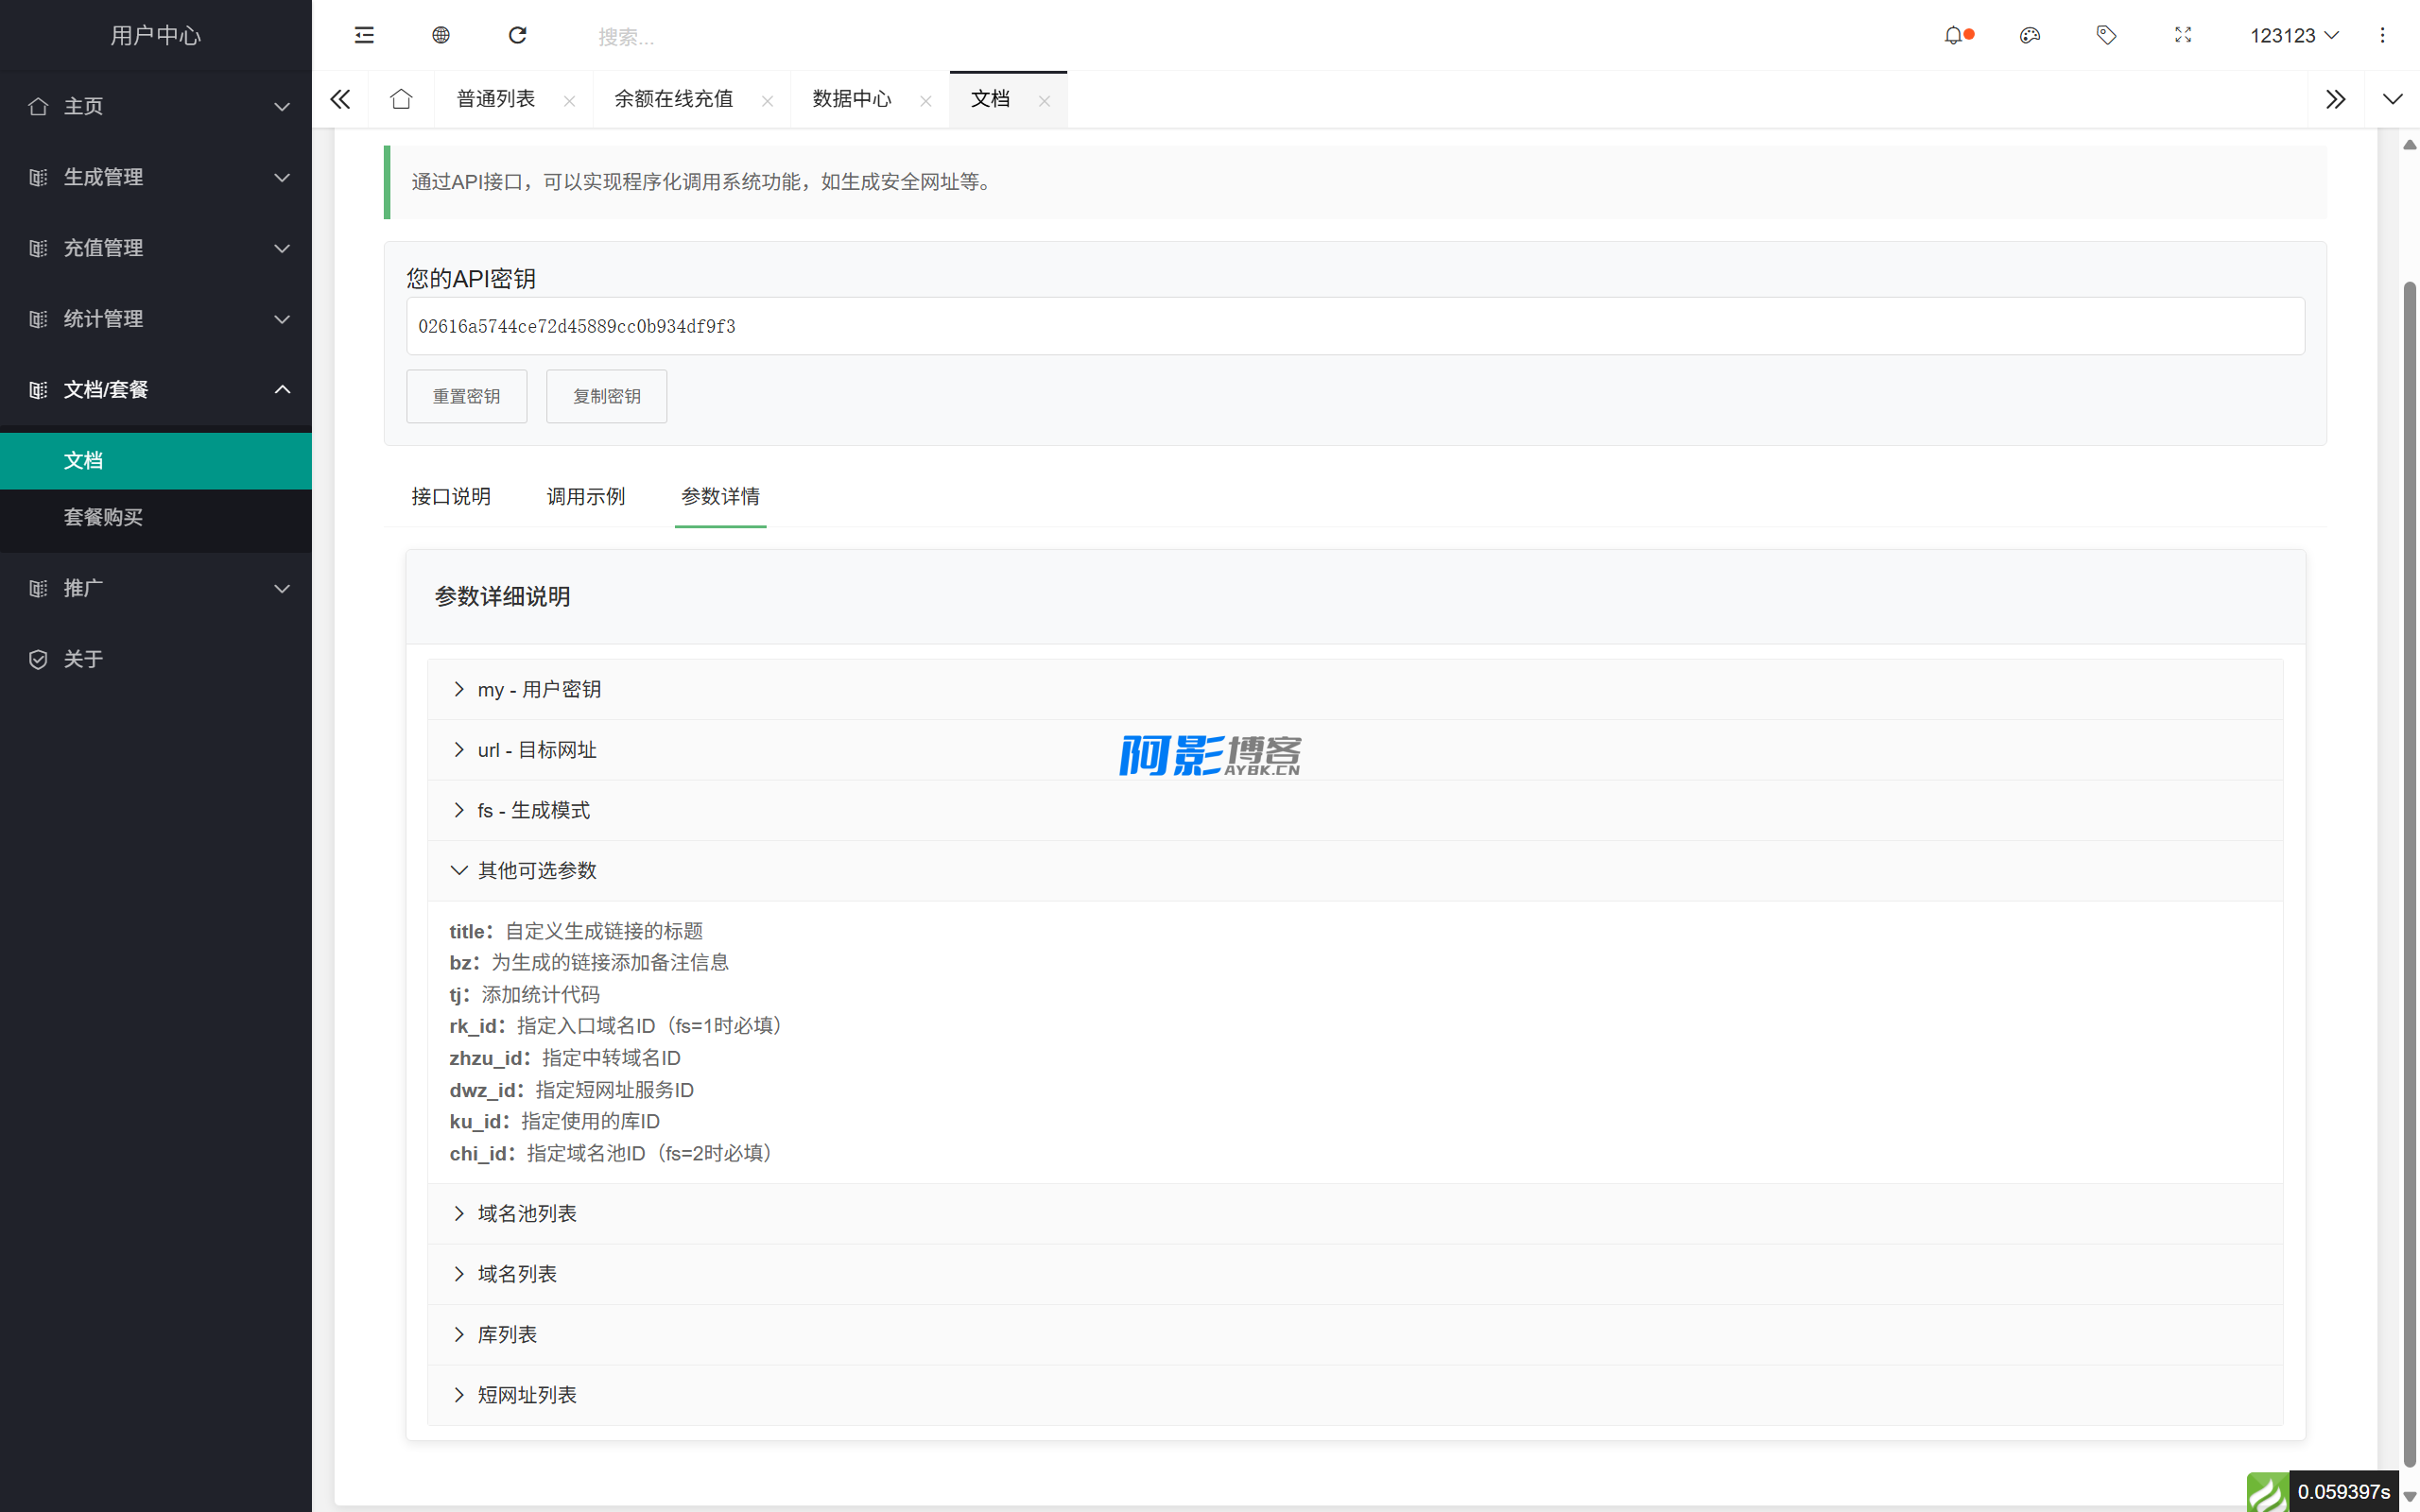Click the tag icon in header
This screenshot has width=2420, height=1512.
point(2106,35)
